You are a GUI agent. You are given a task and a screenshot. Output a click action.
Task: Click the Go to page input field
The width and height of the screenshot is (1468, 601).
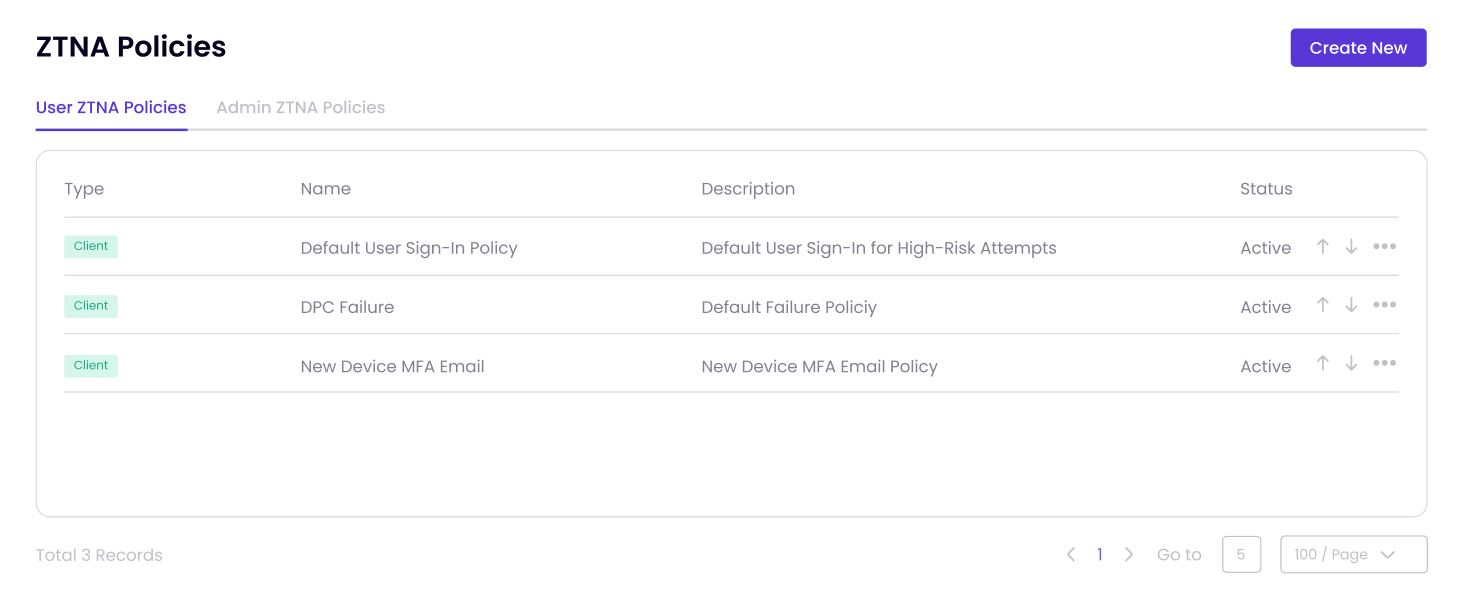point(1241,554)
